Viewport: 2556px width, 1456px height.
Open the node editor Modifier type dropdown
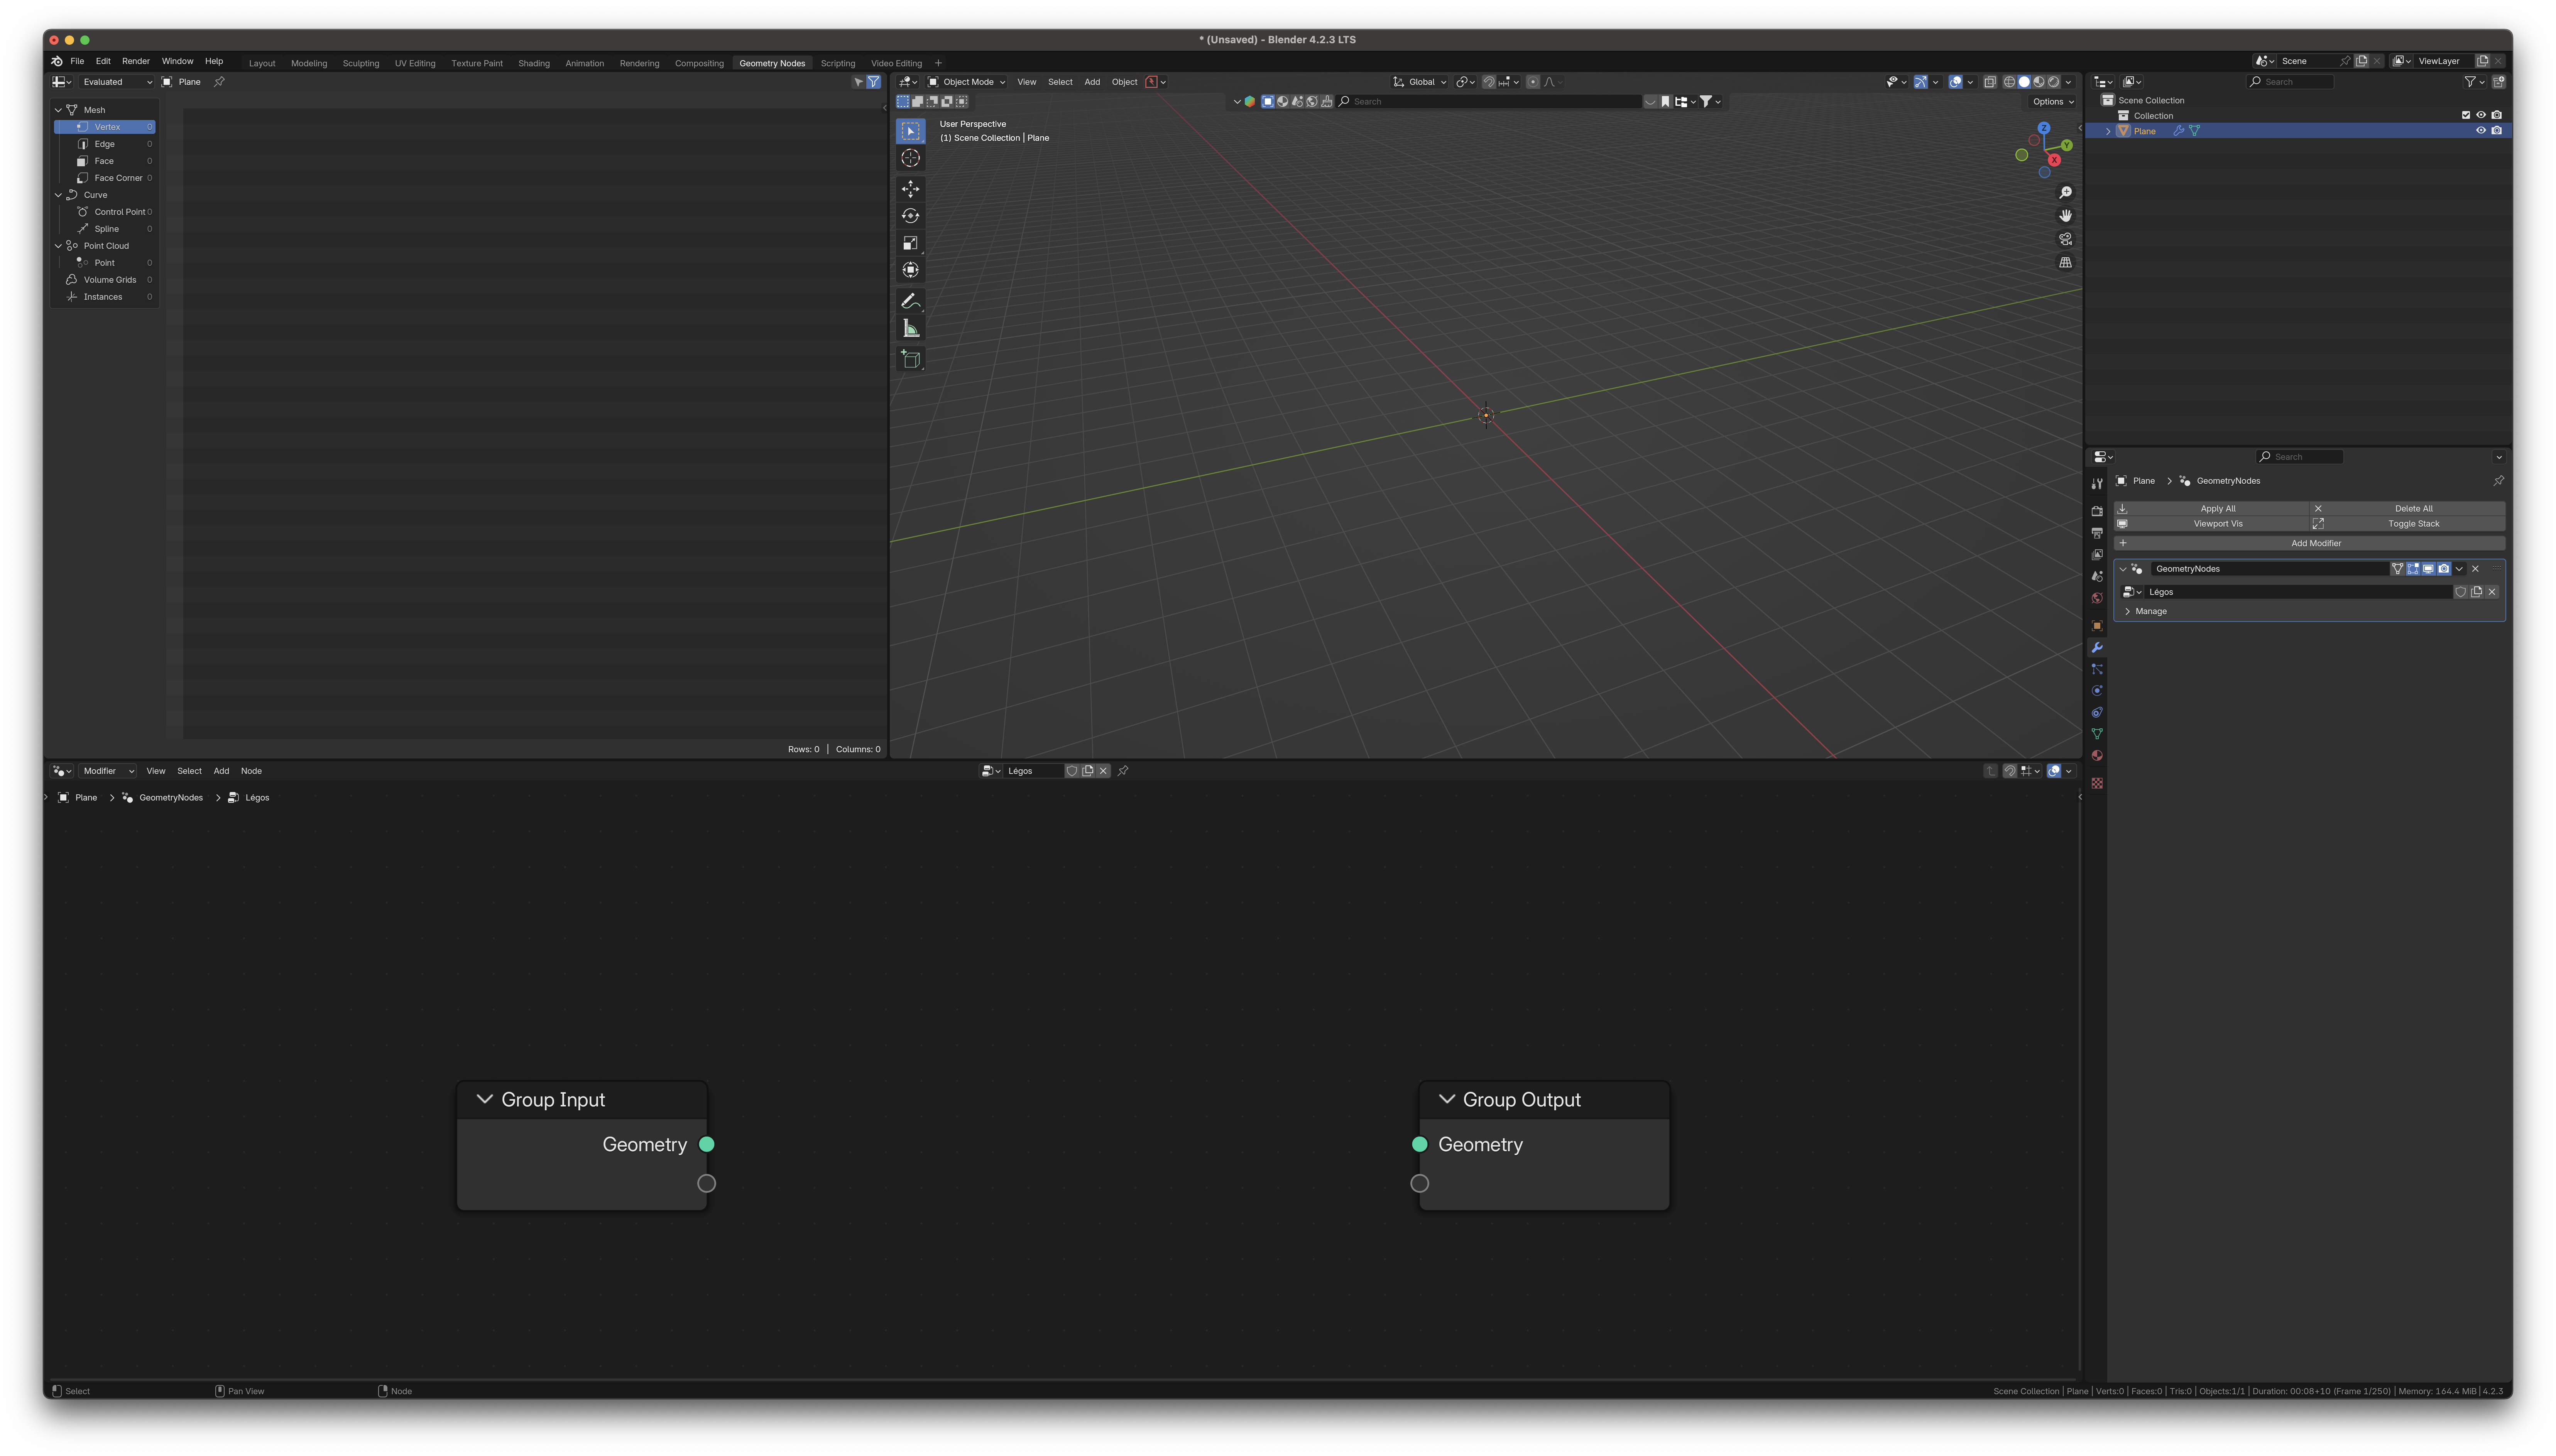[108, 771]
